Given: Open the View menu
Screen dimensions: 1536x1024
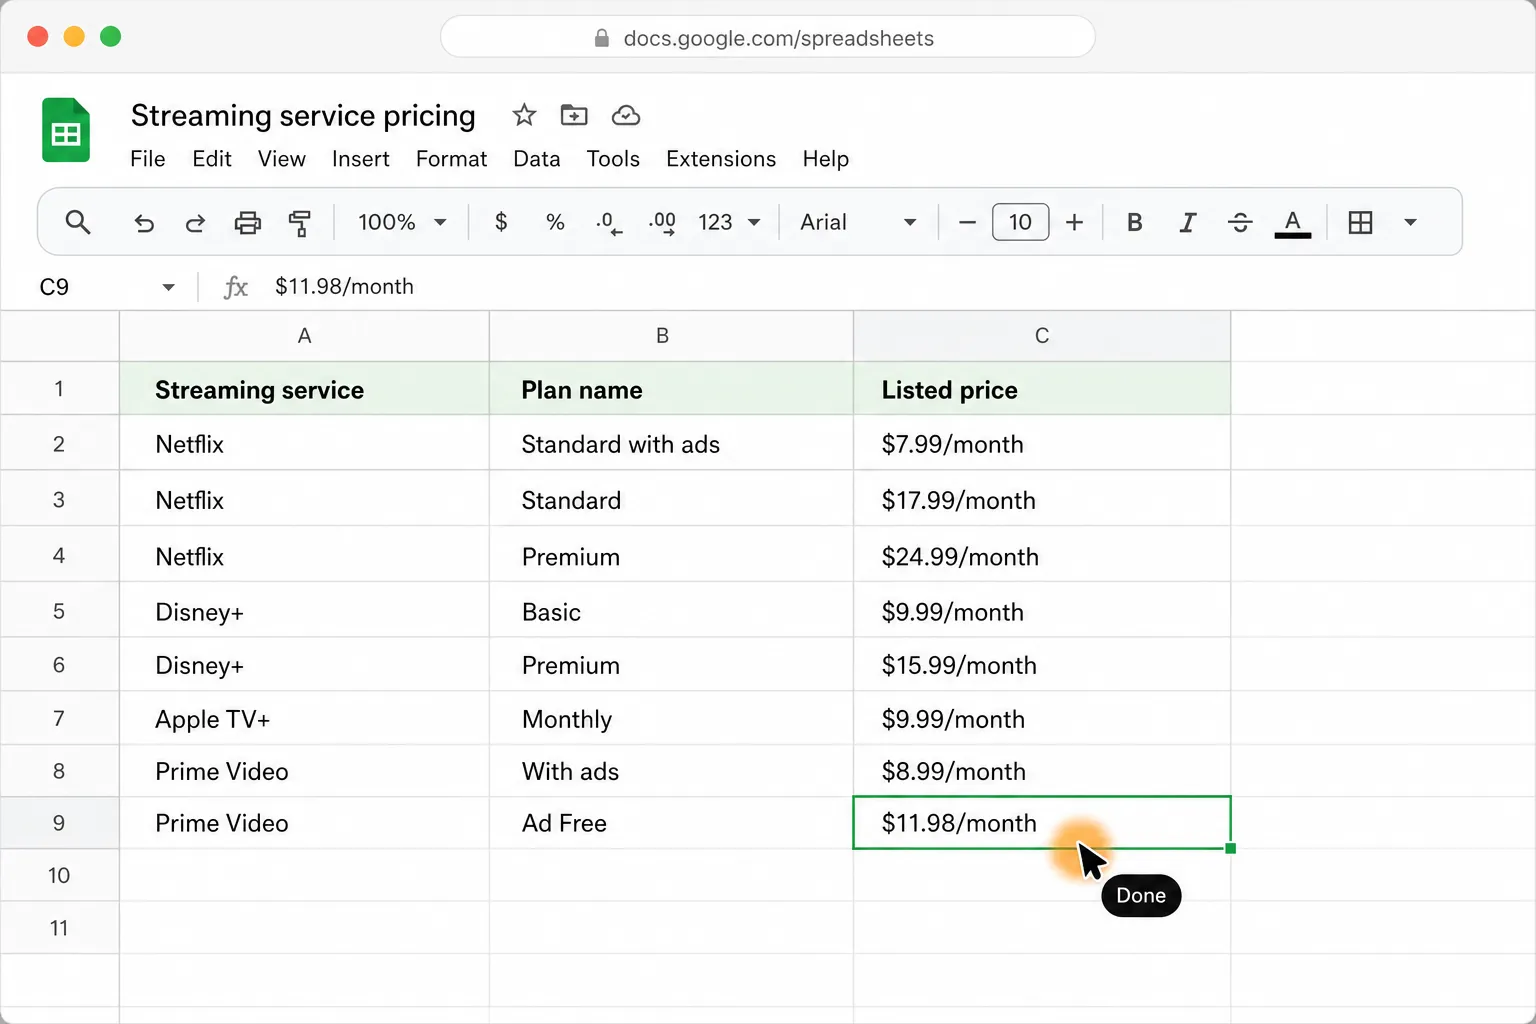Looking at the screenshot, I should point(281,159).
